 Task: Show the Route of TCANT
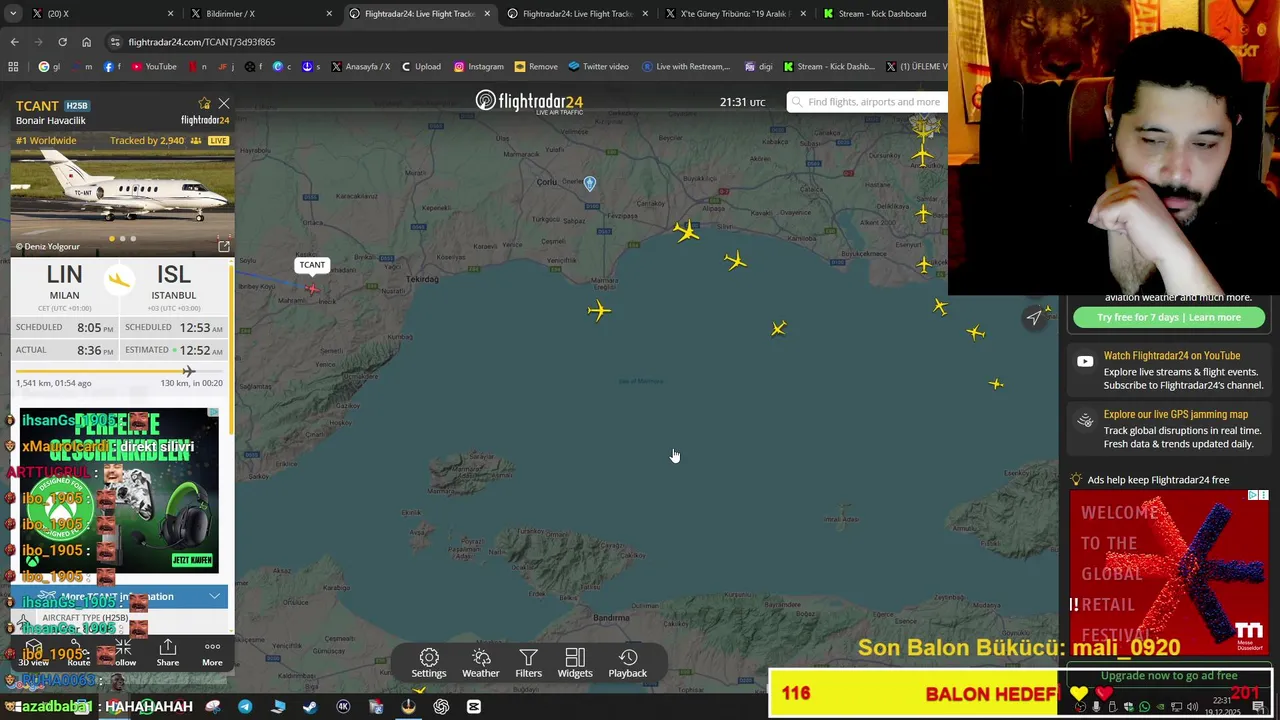(x=79, y=654)
